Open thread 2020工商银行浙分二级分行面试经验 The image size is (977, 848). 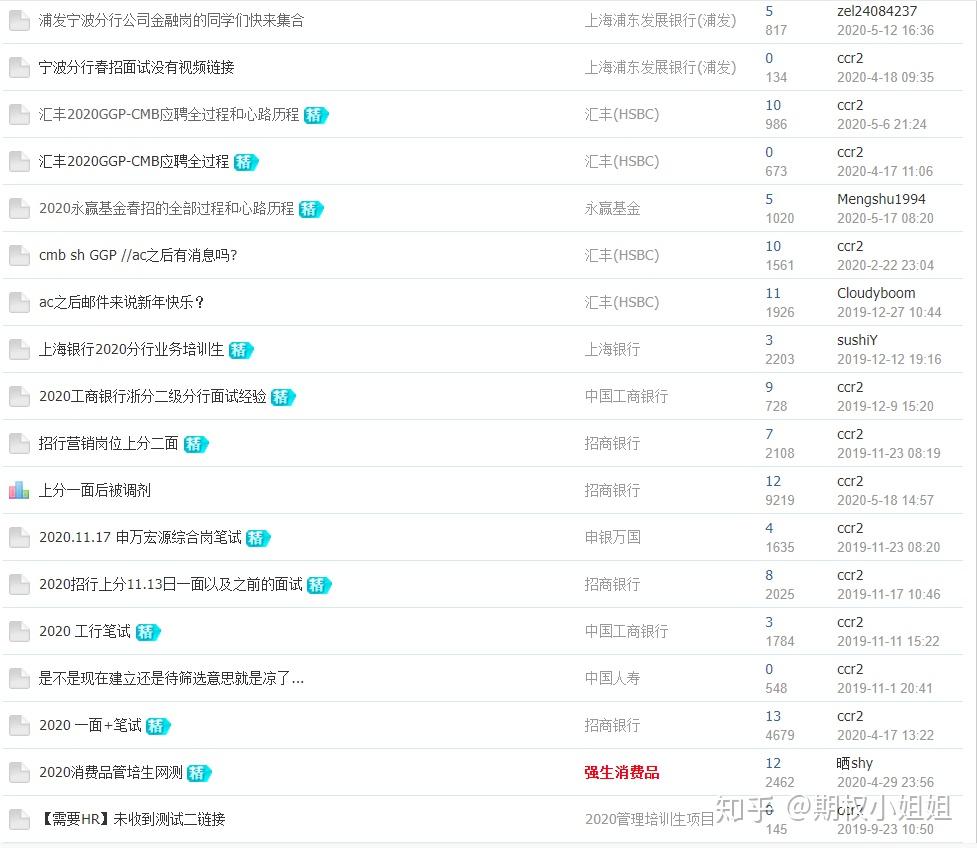(153, 396)
